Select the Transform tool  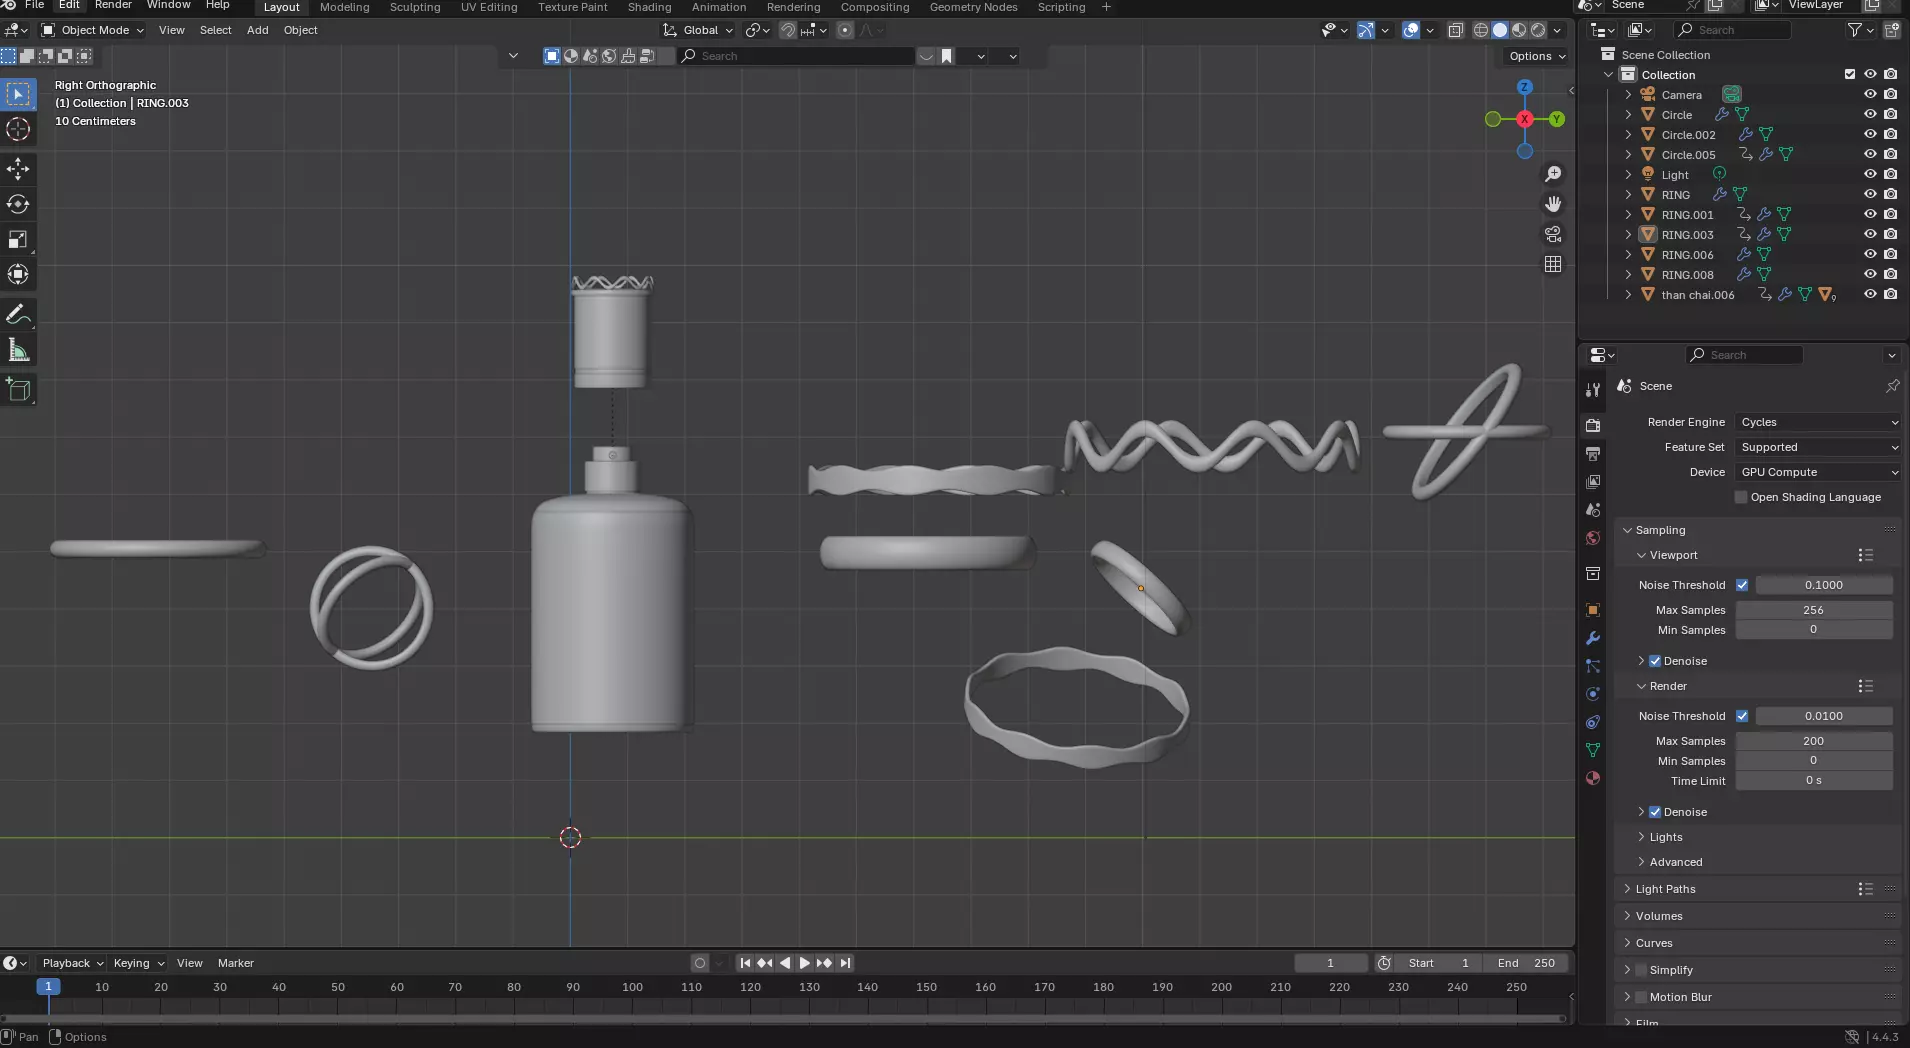click(x=18, y=274)
